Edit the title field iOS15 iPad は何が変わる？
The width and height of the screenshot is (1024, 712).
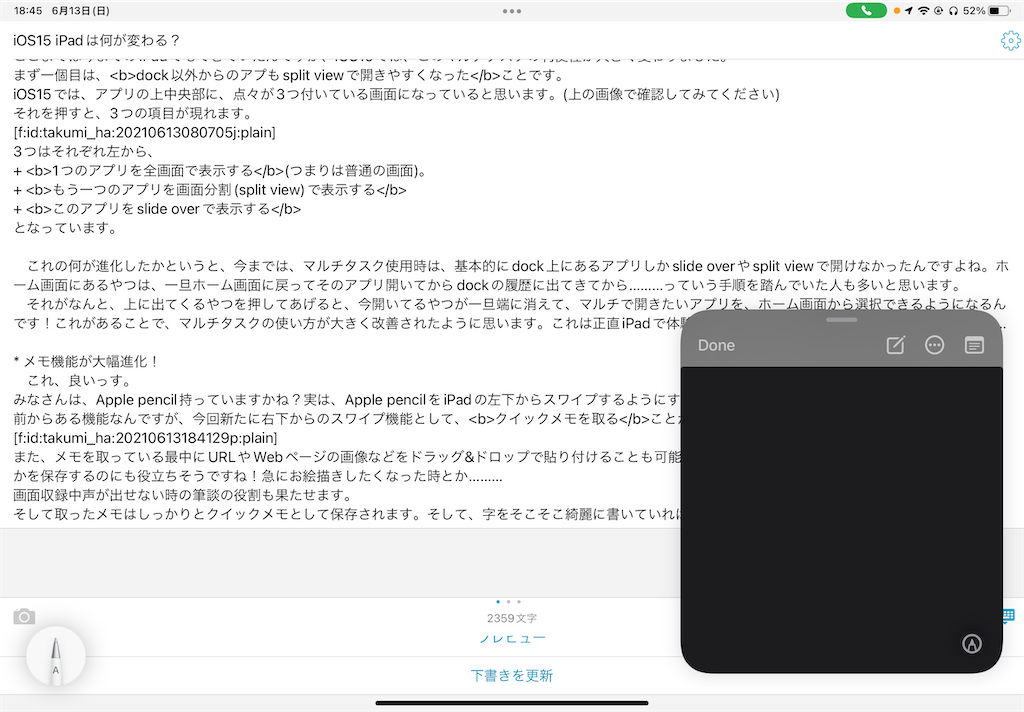point(96,40)
